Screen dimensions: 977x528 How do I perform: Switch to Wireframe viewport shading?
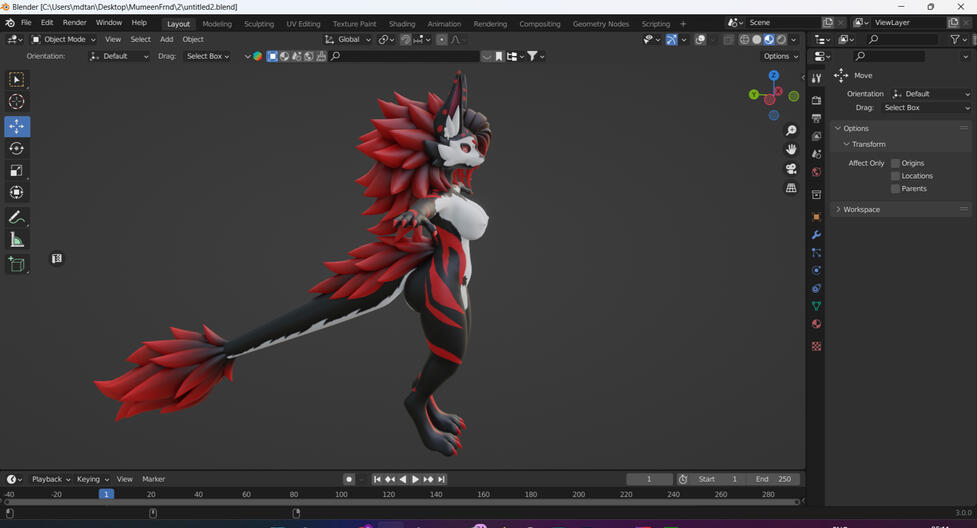tap(744, 39)
